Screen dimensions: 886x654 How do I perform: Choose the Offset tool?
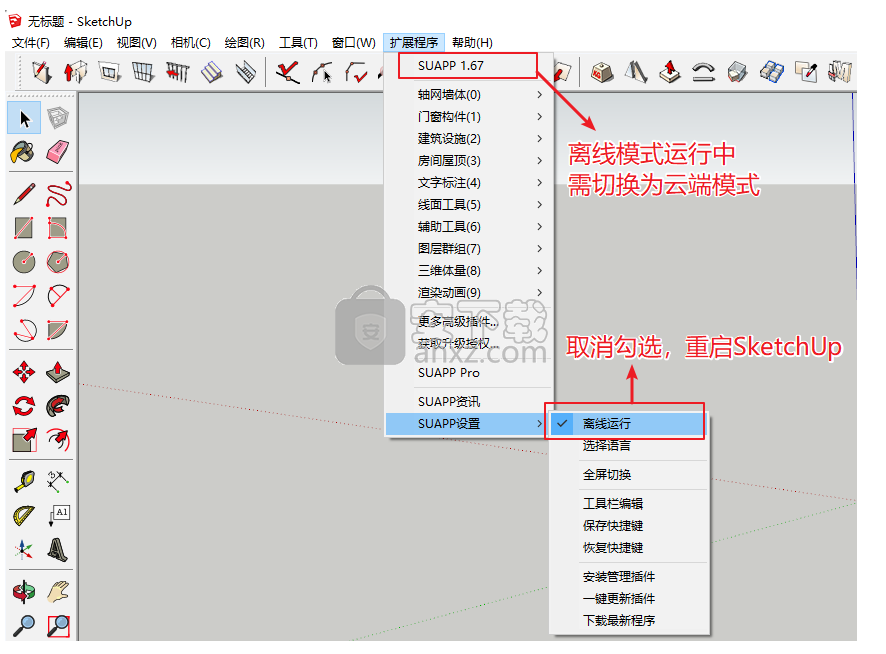[x=58, y=439]
